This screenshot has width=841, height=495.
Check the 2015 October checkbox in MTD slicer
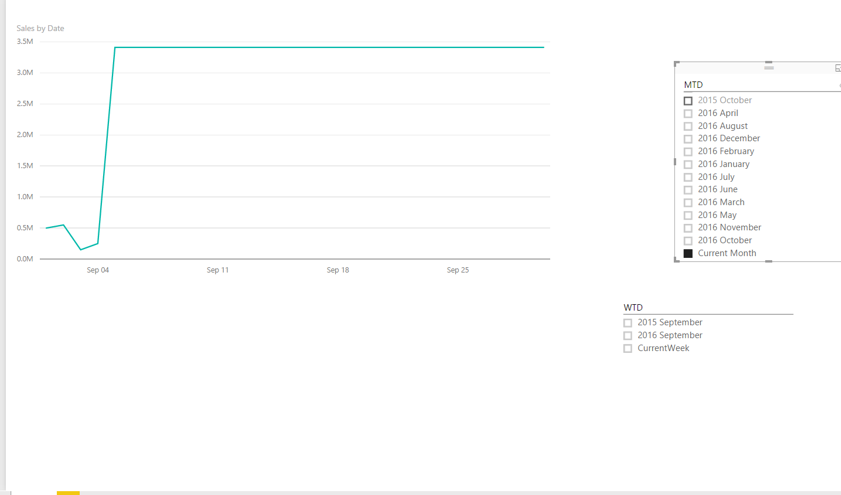pos(688,101)
